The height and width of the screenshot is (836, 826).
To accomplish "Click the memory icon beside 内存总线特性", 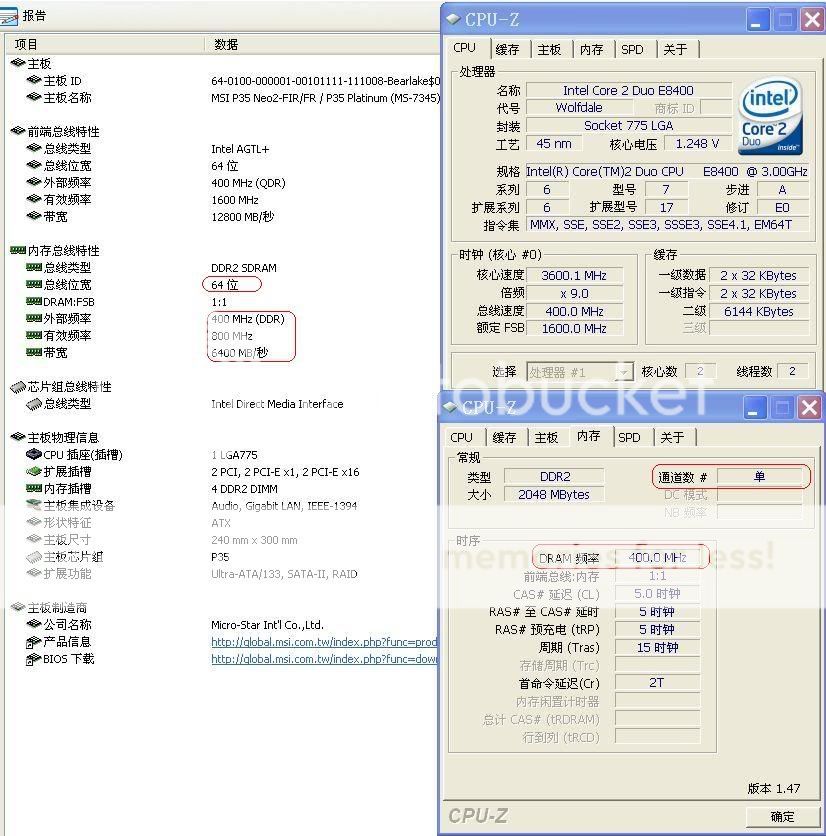I will click(18, 250).
